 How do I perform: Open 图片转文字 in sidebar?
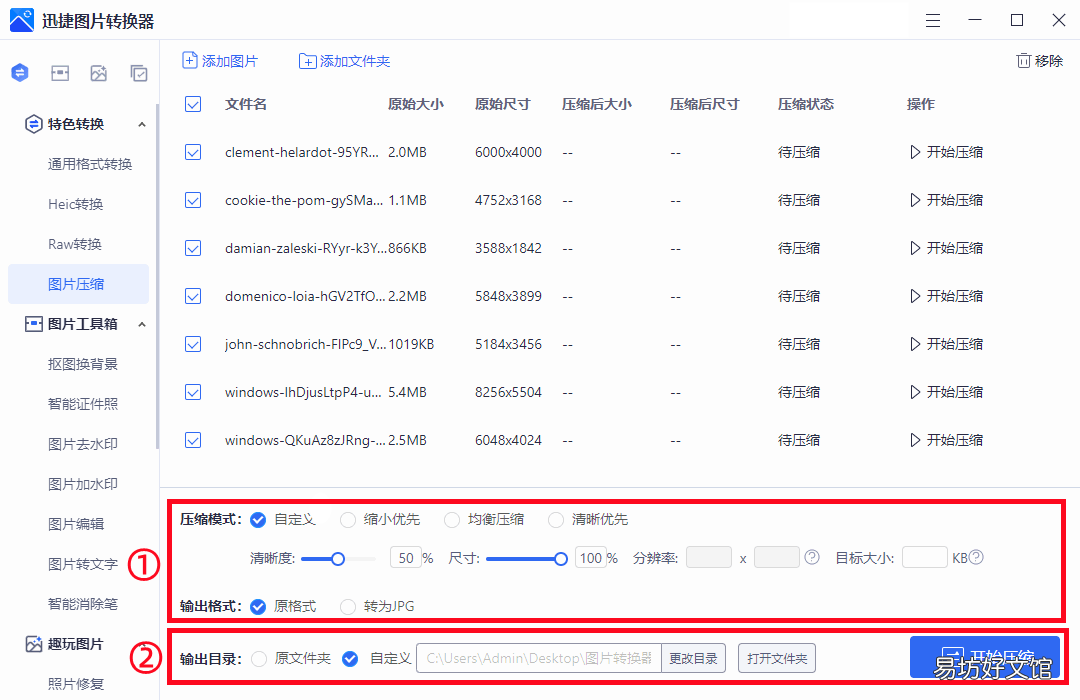tap(83, 564)
